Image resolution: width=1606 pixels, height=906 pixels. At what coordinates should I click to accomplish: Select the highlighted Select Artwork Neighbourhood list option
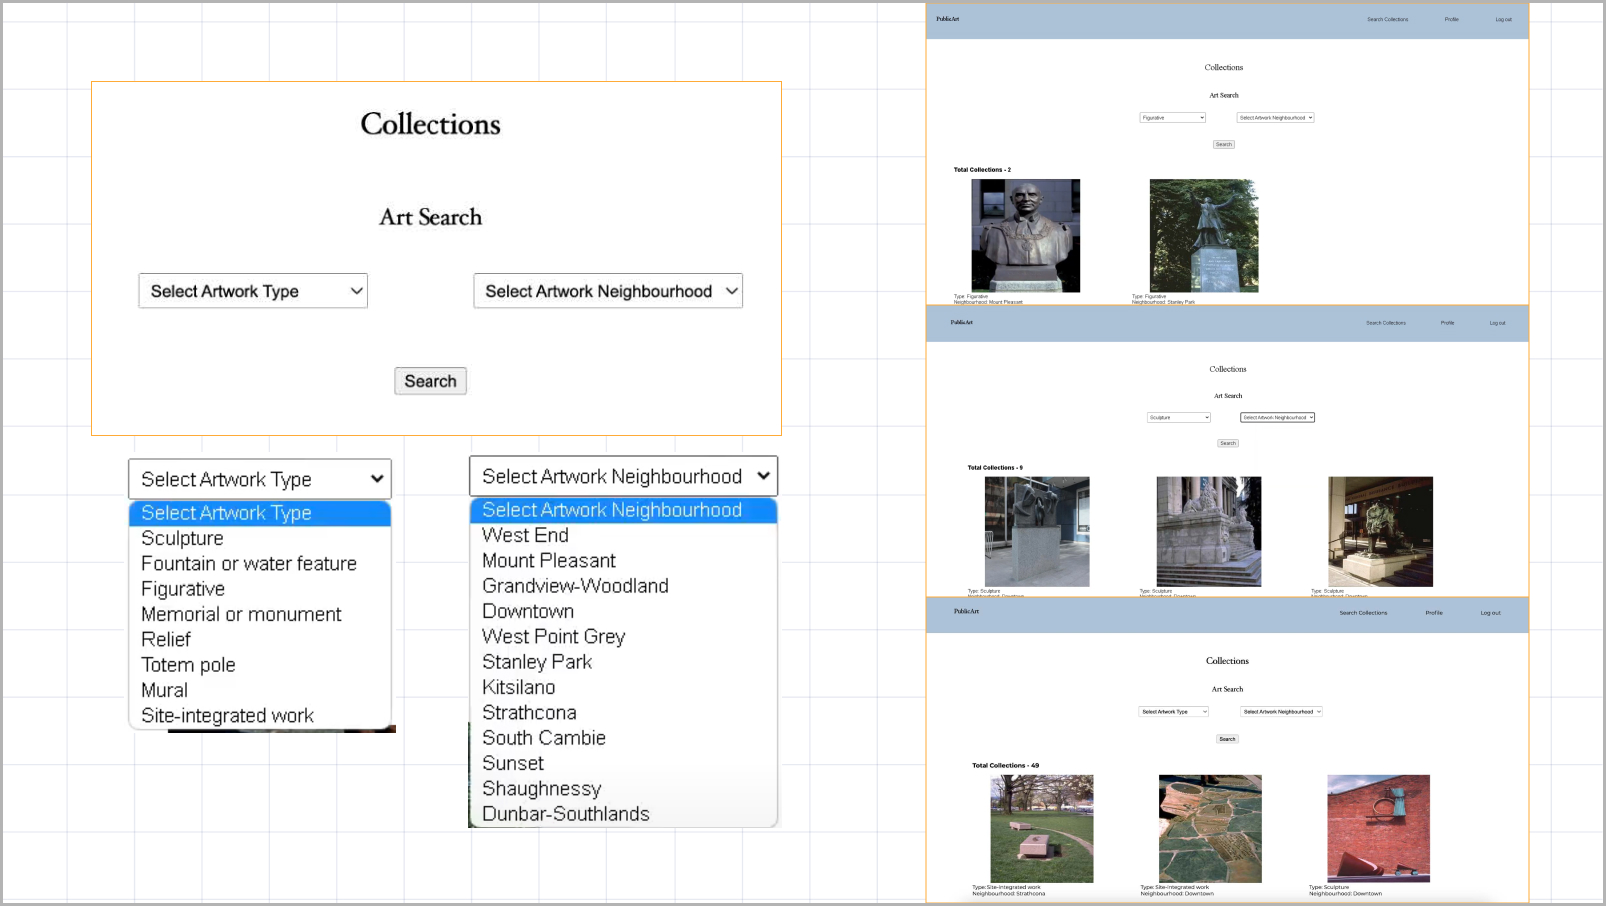tap(623, 510)
